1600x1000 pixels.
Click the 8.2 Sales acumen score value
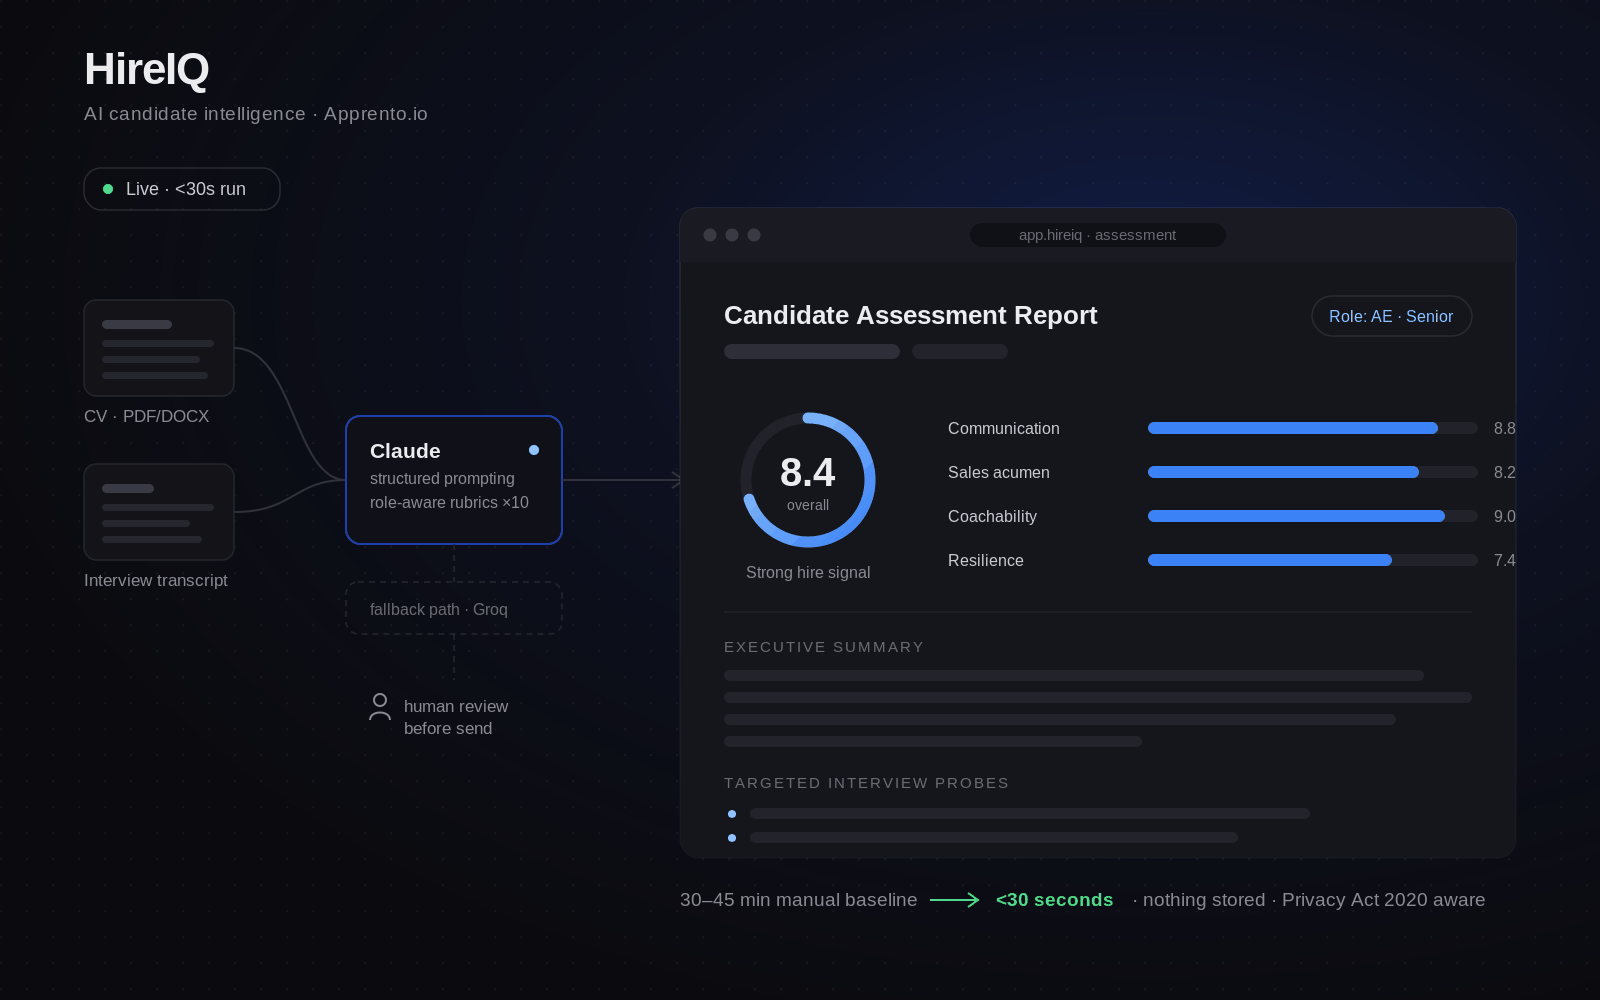click(1505, 472)
